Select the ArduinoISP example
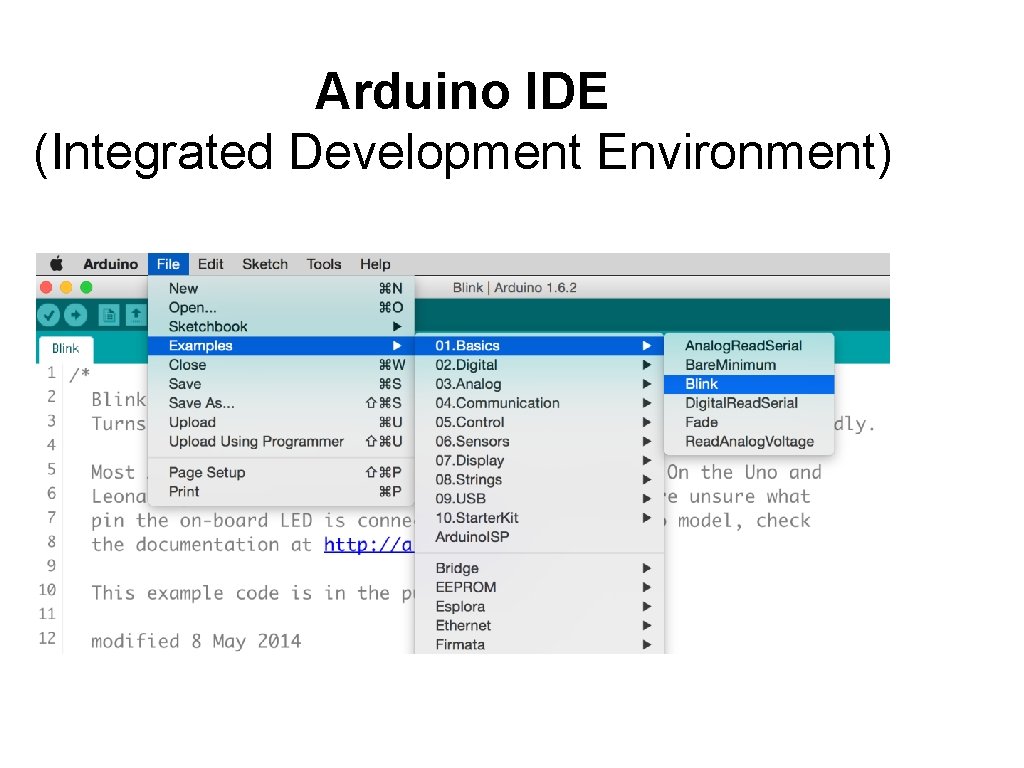 click(x=539, y=537)
